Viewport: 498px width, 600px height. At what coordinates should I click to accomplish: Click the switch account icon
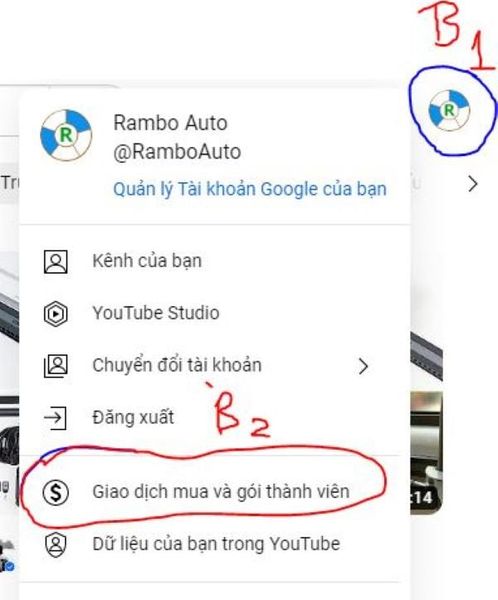pos(56,366)
